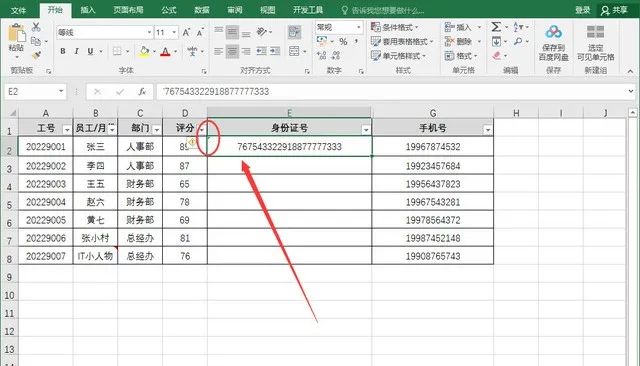Open the font size dropdown
640x366 pixels.
coord(174,33)
